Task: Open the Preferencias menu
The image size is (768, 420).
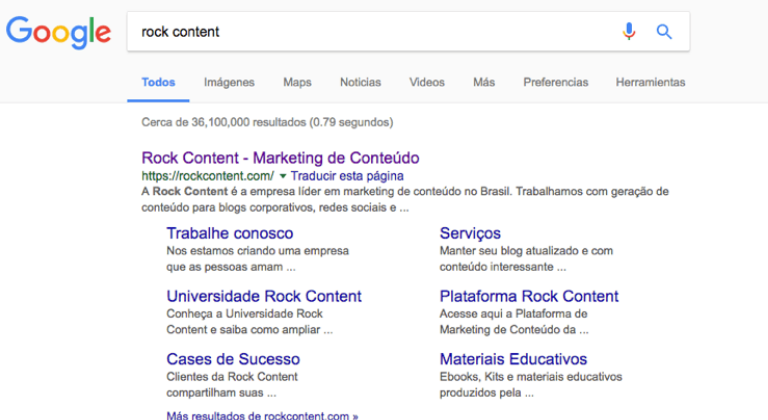Action: (556, 82)
